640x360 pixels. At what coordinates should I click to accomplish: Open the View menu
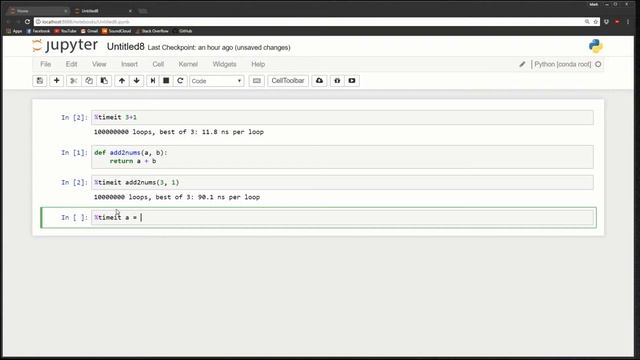coord(99,64)
